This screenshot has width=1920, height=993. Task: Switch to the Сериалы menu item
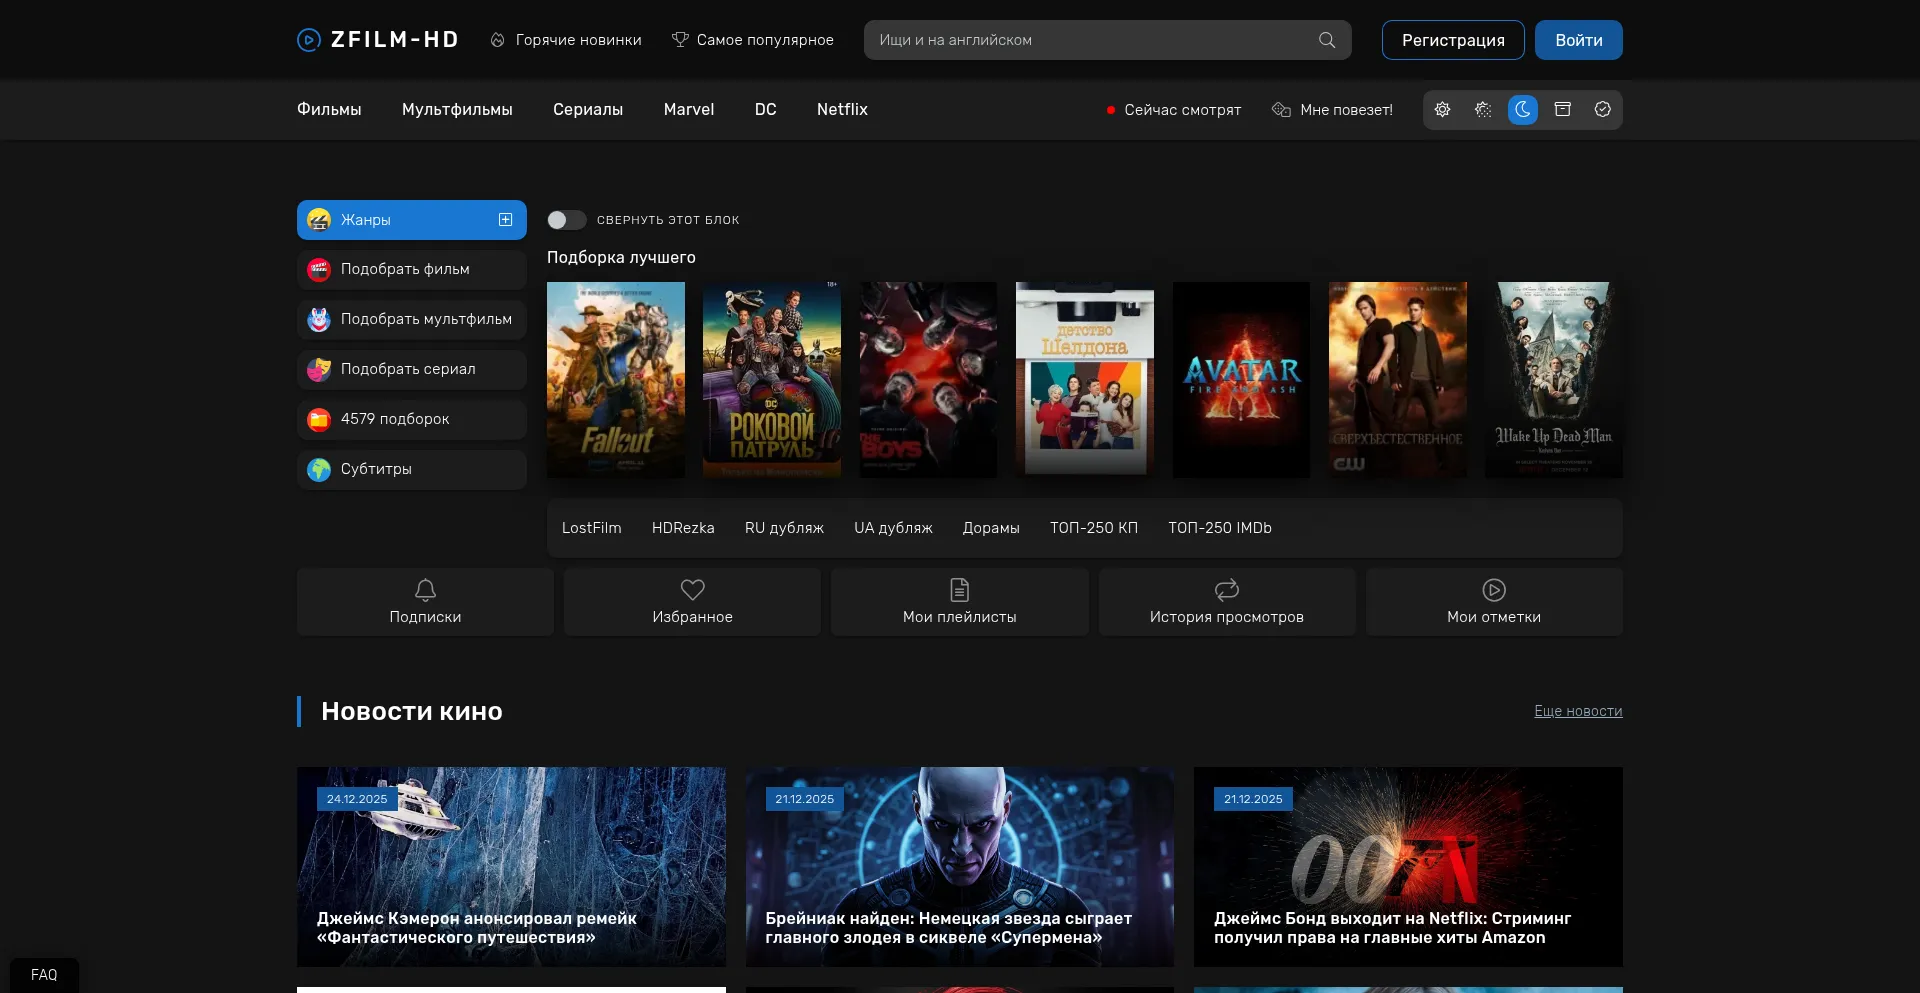point(587,110)
